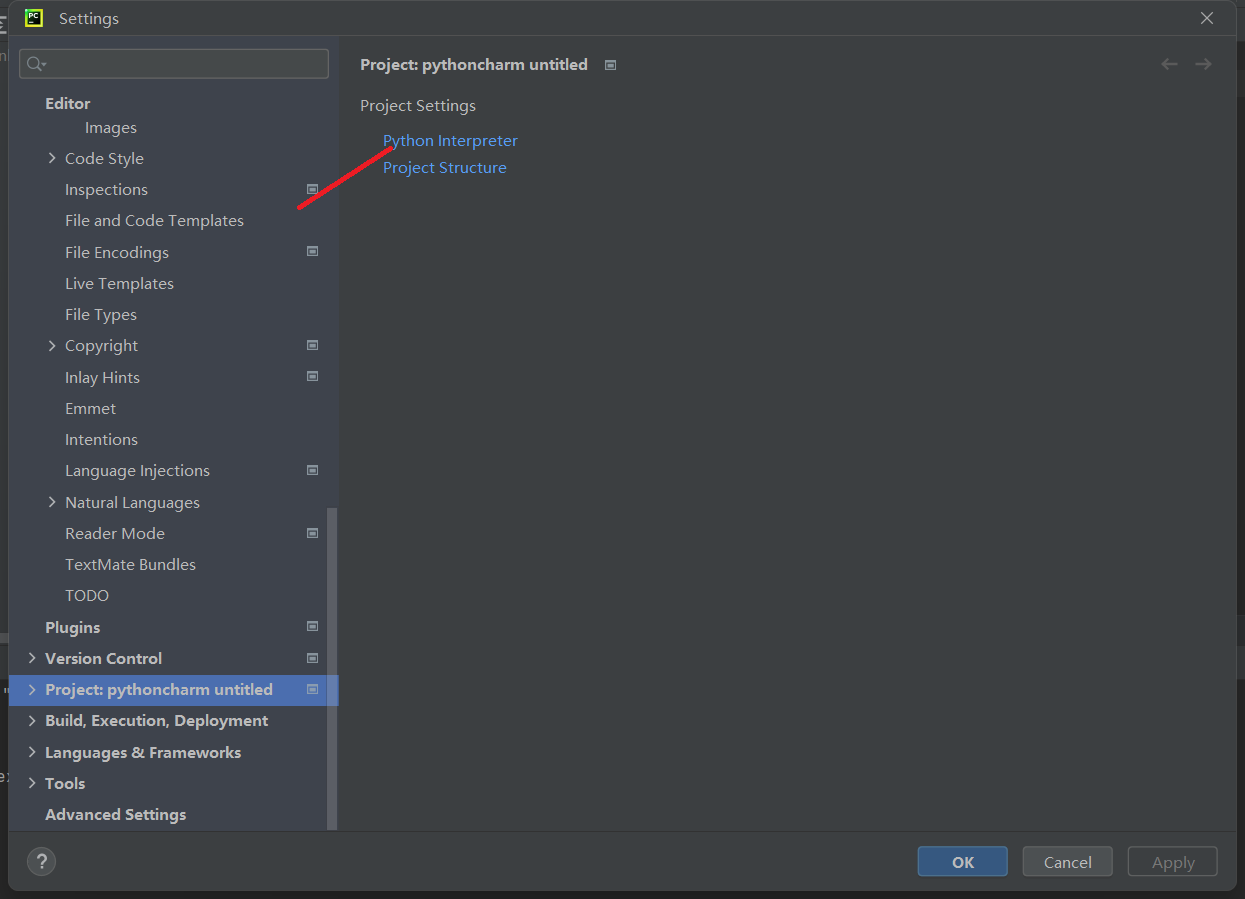
Task: Open help with the question mark button
Action: click(41, 861)
